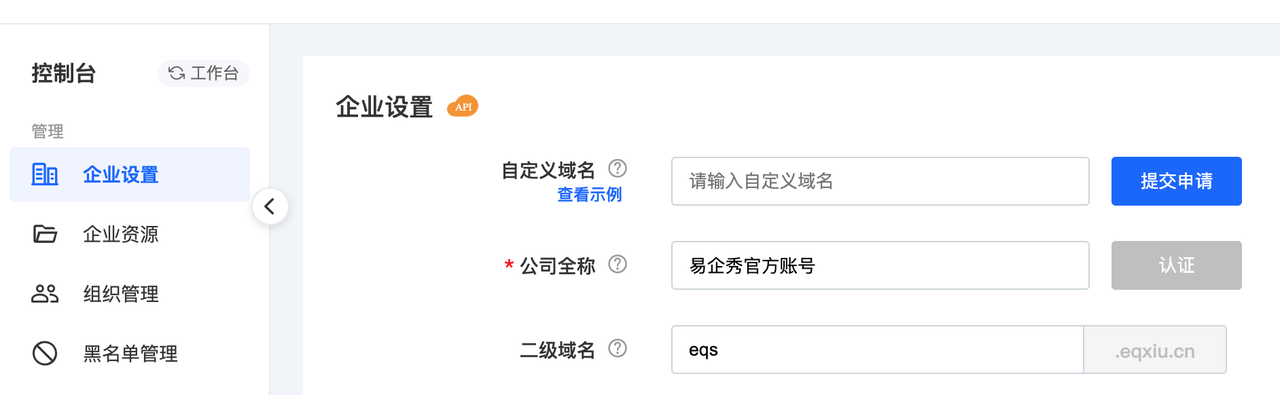This screenshot has height=395, width=1280.
Task: Click the 公司全称 field containing 易企秀官方账号
Action: [880, 265]
